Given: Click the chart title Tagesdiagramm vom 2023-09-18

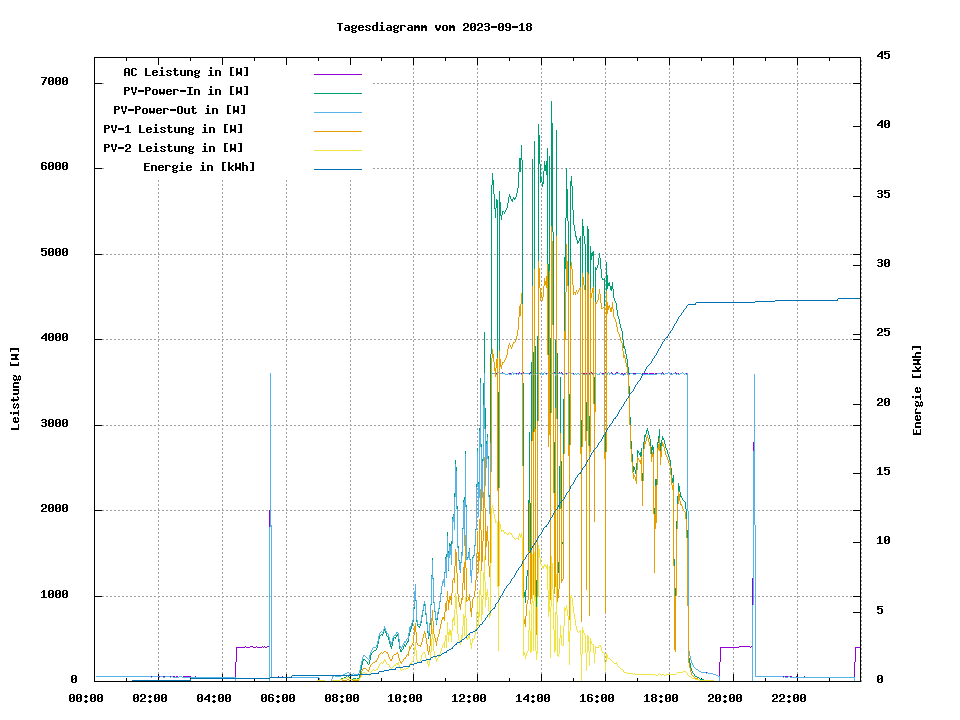Looking at the screenshot, I should click(x=434, y=27).
